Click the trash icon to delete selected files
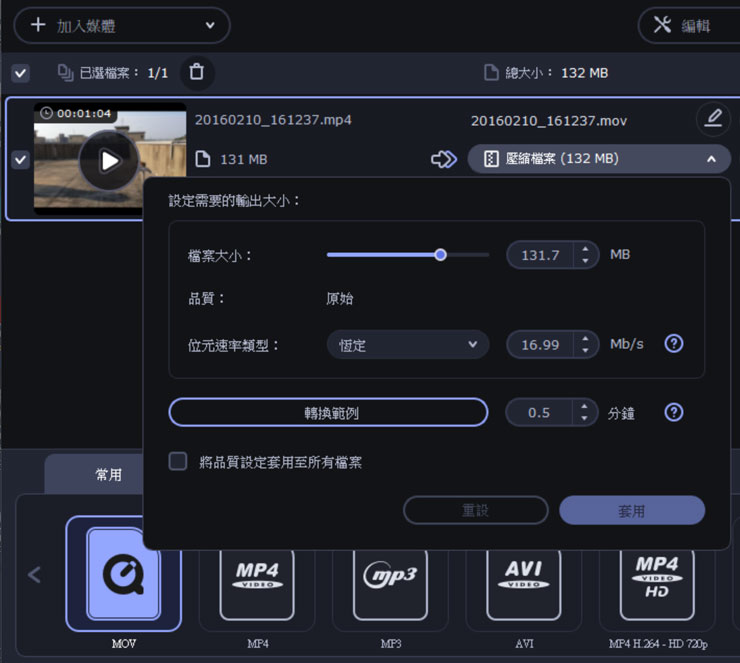 tap(197, 72)
